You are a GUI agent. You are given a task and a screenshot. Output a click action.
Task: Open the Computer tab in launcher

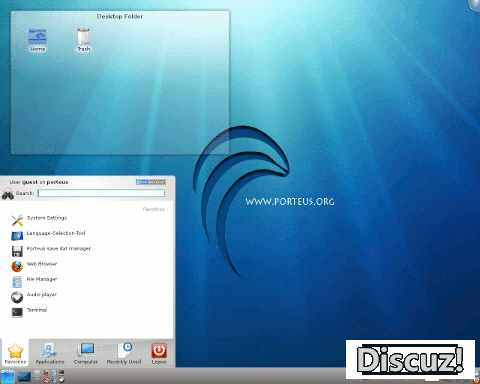coord(86,353)
